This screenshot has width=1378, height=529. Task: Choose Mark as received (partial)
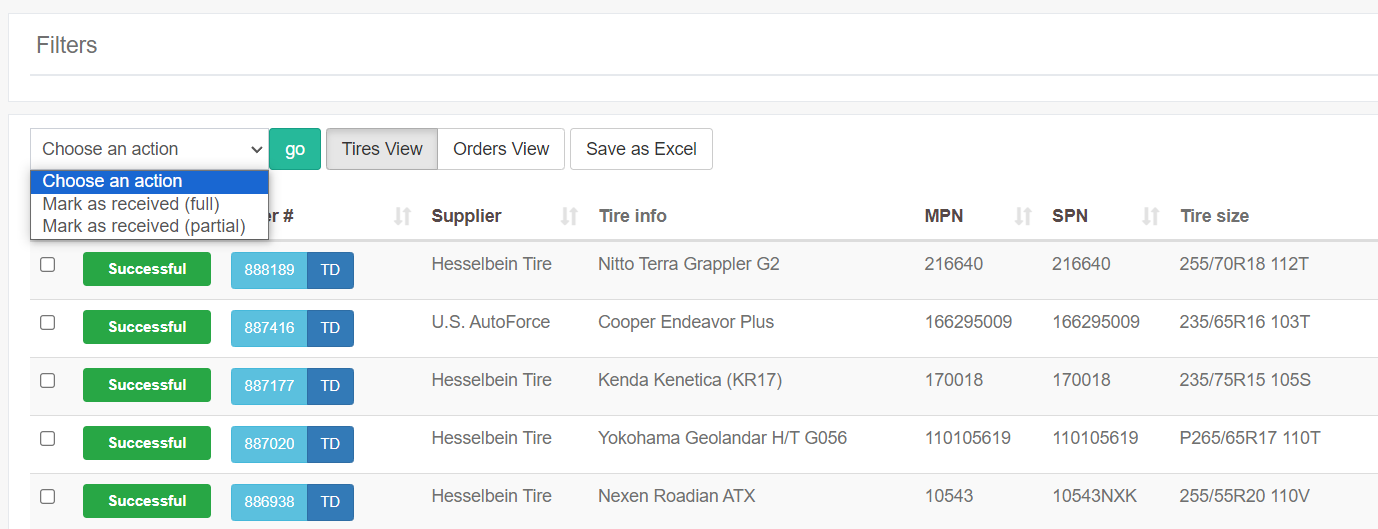click(x=150, y=226)
